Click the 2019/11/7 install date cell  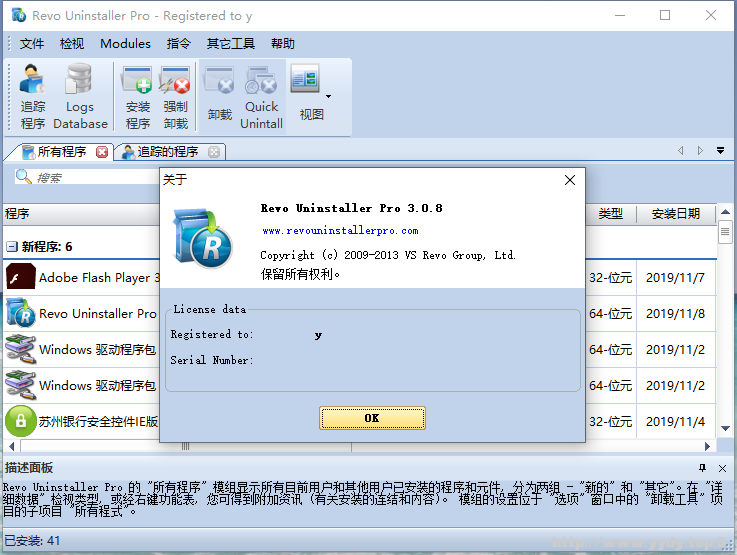[x=675, y=278]
